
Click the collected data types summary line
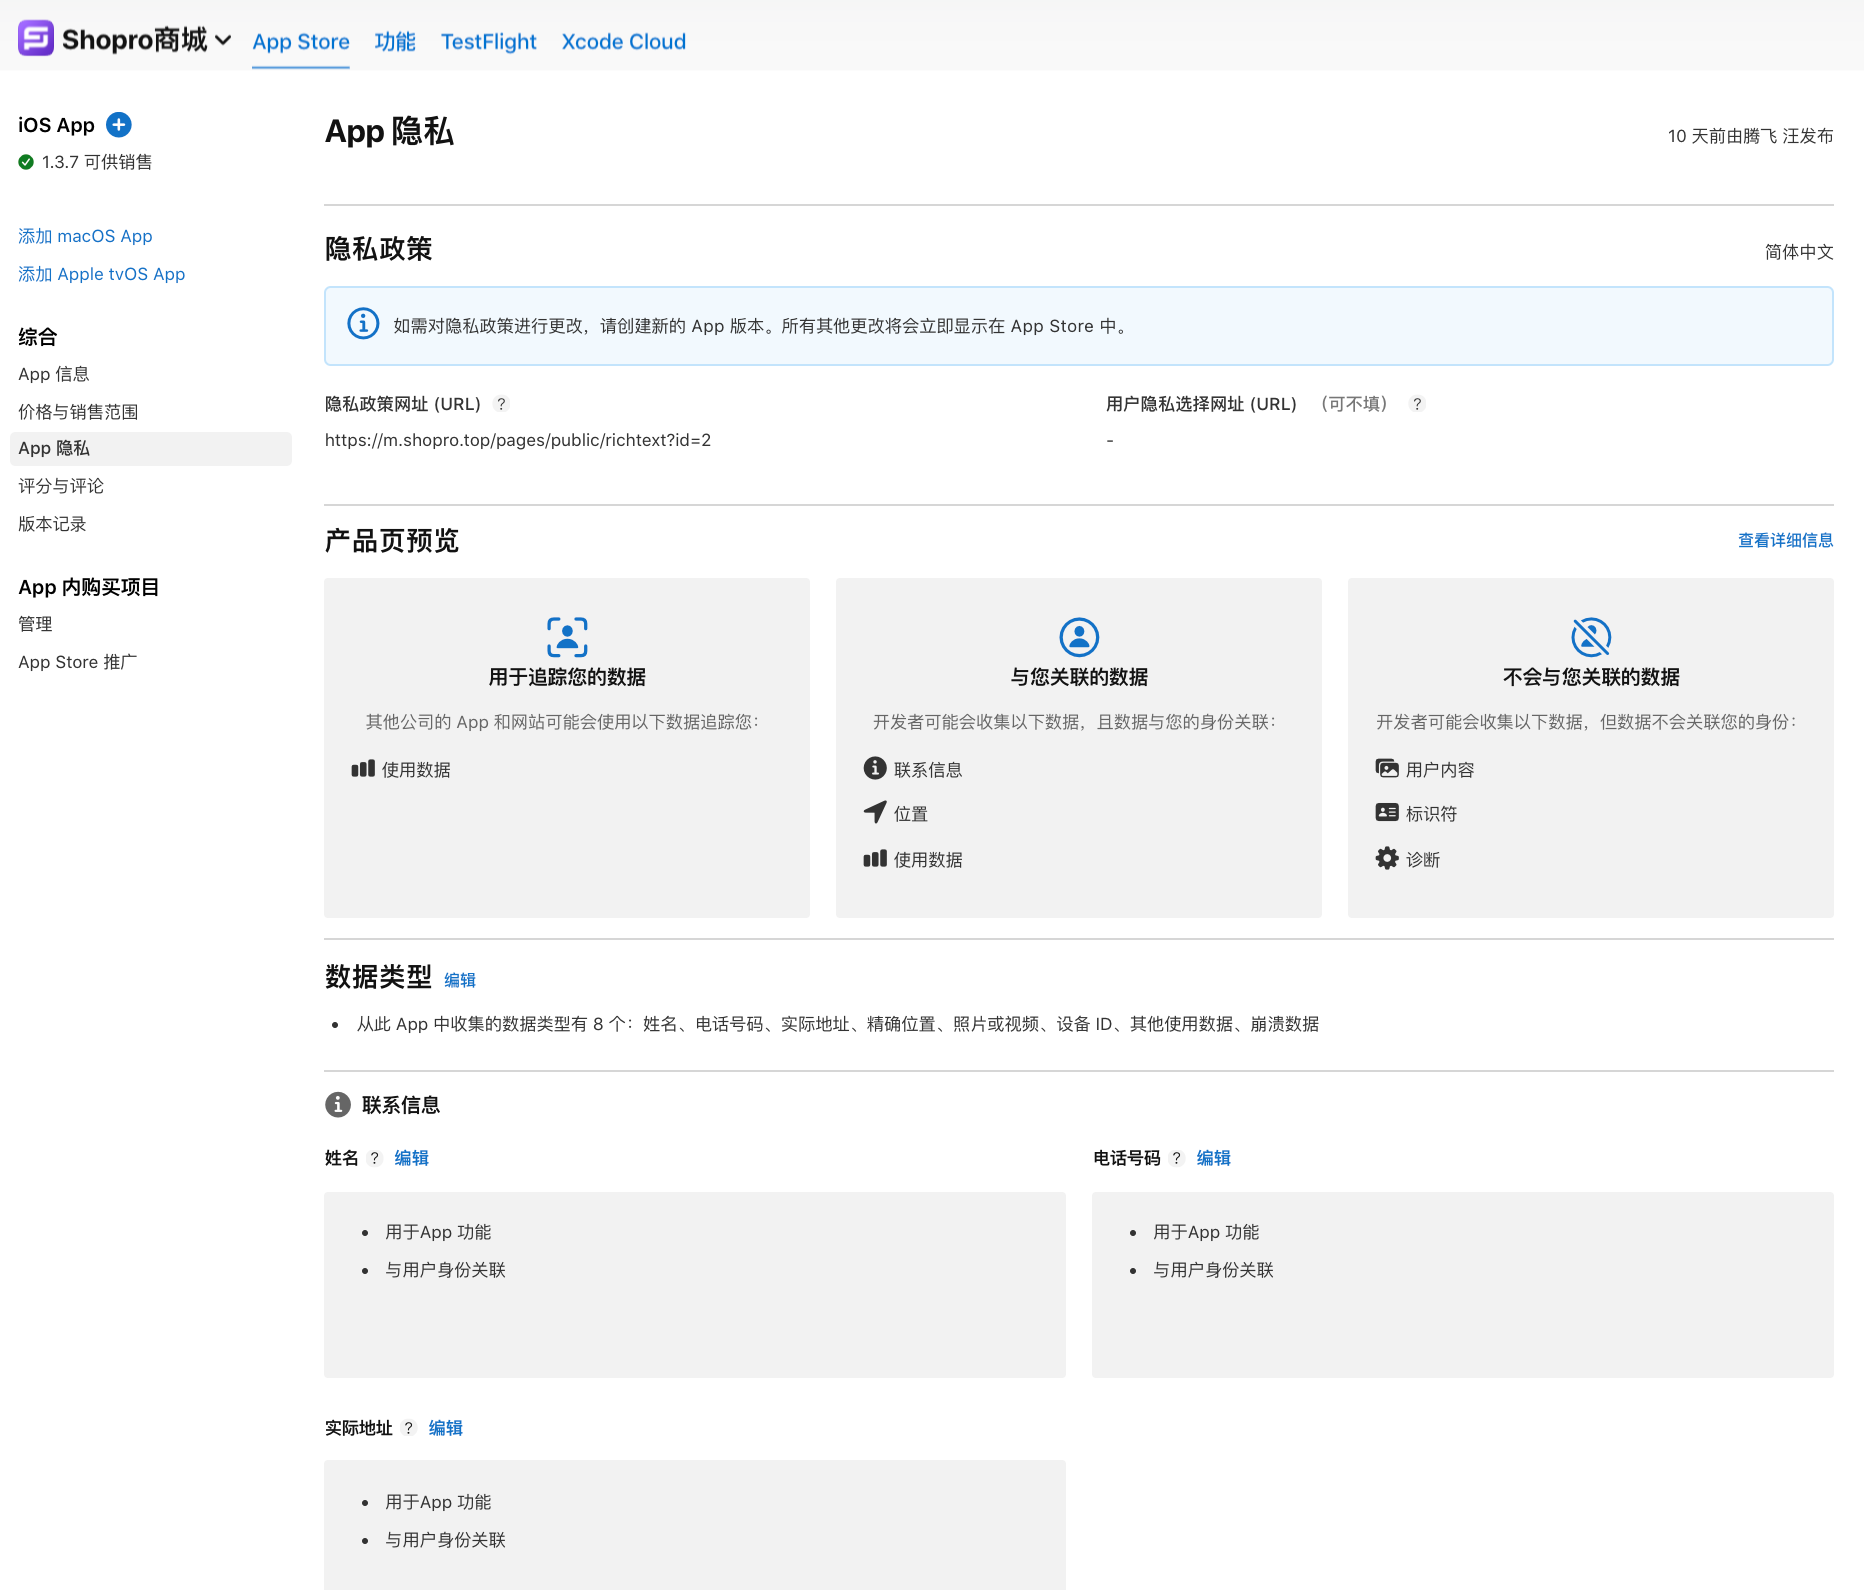(838, 1024)
